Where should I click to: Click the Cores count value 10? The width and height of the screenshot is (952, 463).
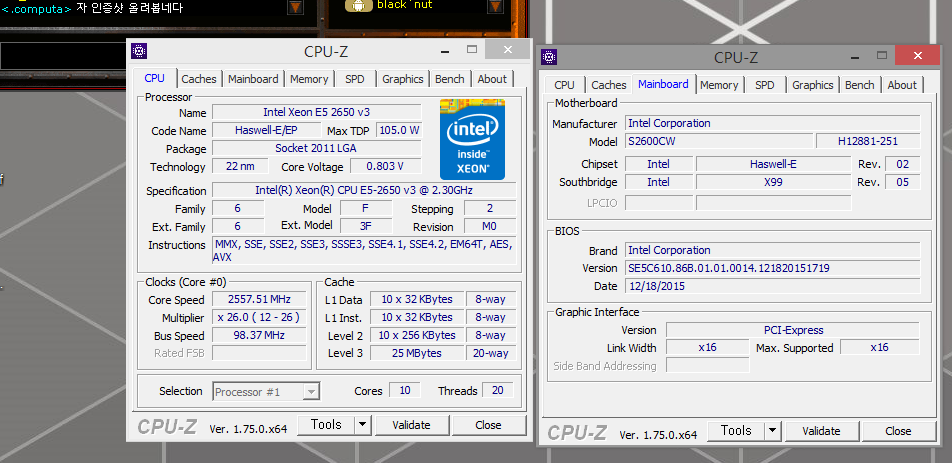404,390
